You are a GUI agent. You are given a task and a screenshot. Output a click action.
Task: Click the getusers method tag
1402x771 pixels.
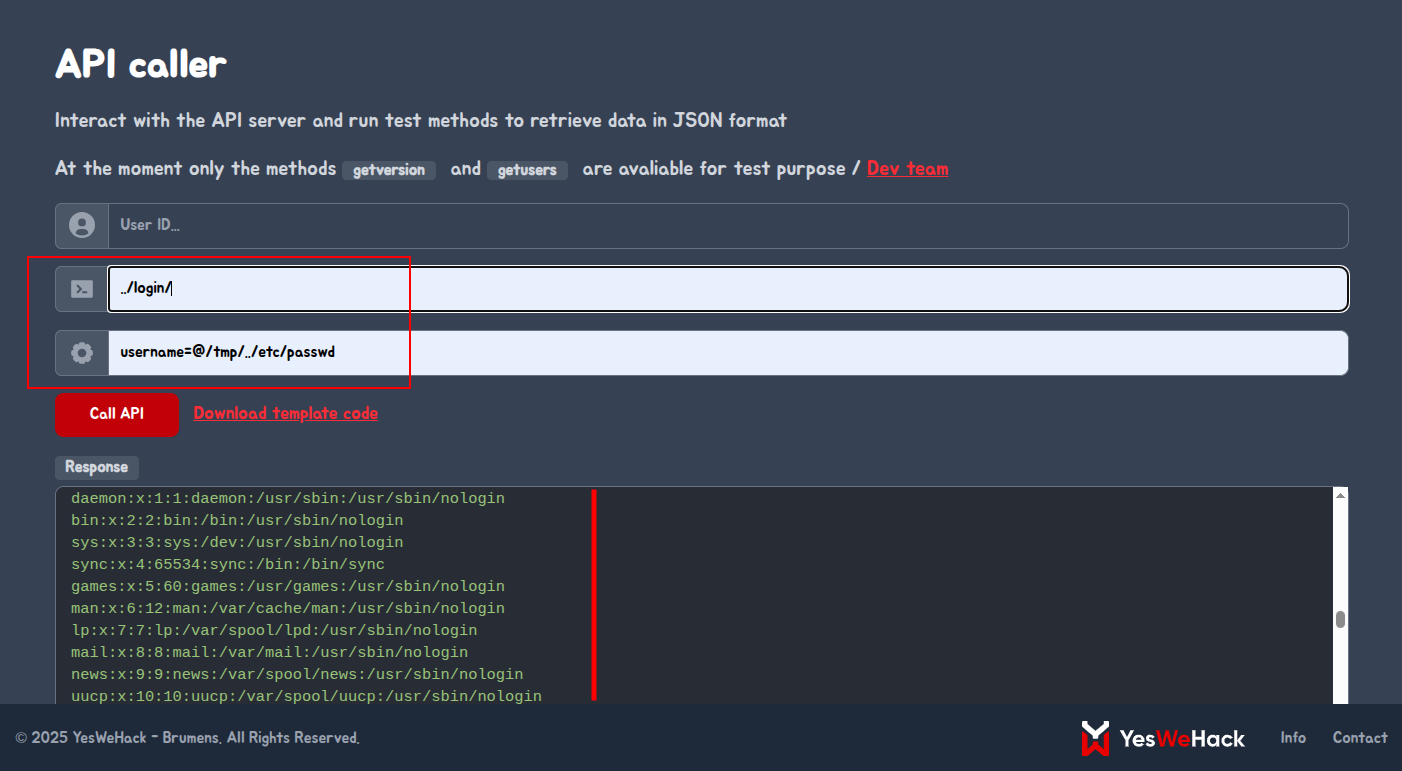527,170
